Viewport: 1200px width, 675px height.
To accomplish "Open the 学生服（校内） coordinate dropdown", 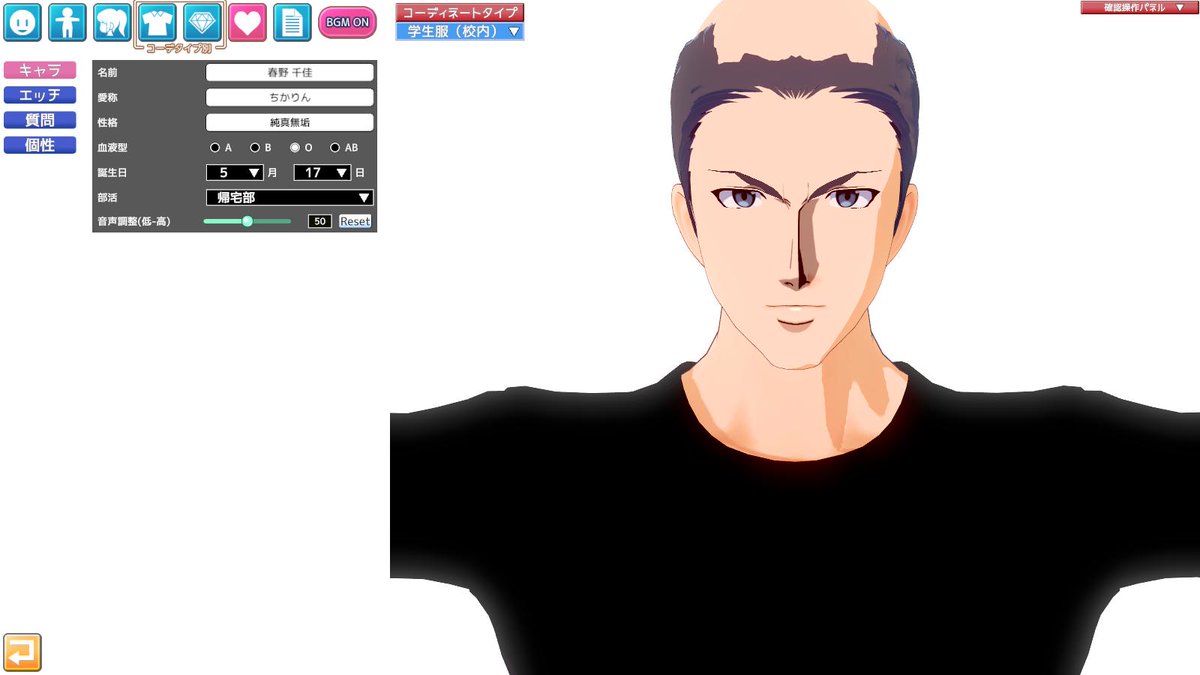I will coord(460,31).
